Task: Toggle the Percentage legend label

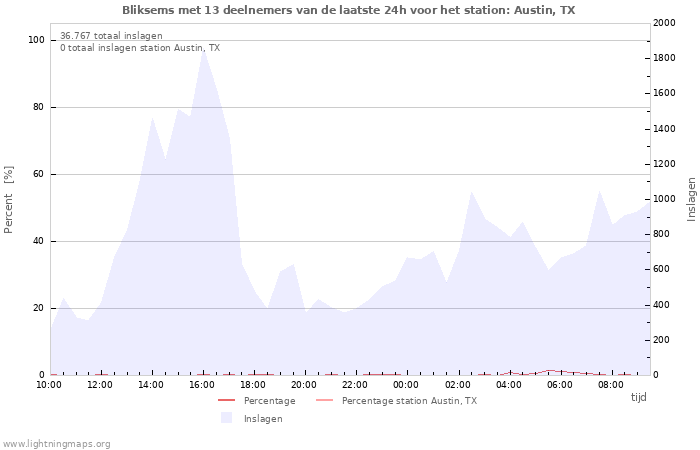Action: click(269, 401)
